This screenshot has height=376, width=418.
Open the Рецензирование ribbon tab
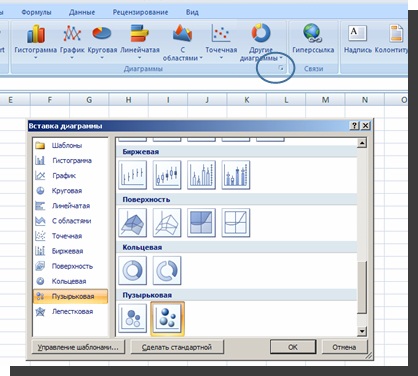140,12
